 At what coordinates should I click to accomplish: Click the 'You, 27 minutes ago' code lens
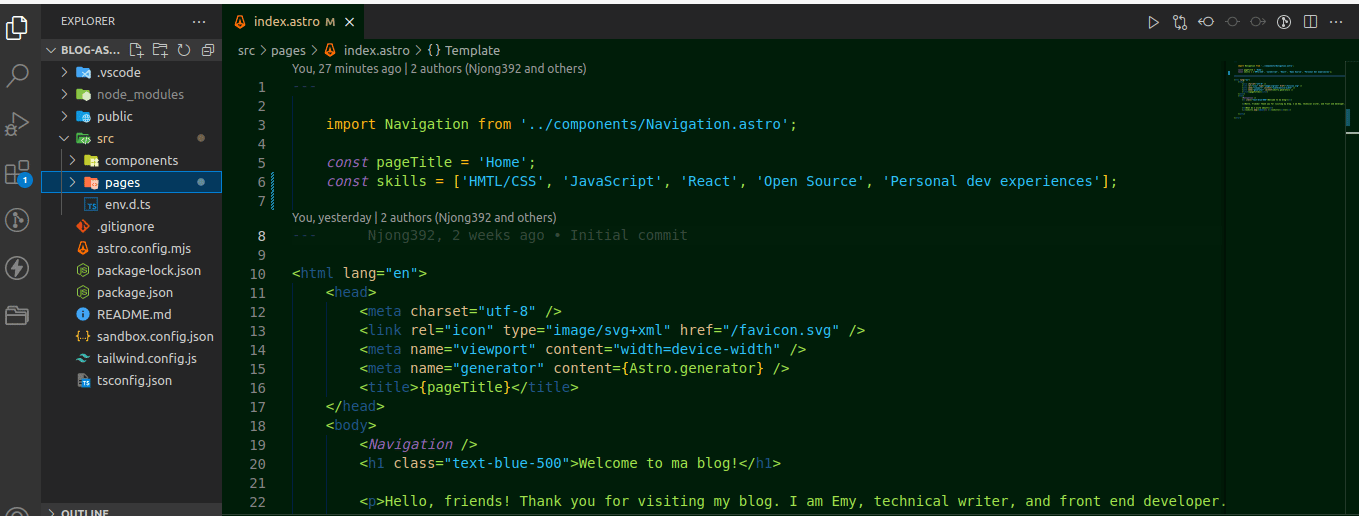coord(439,69)
